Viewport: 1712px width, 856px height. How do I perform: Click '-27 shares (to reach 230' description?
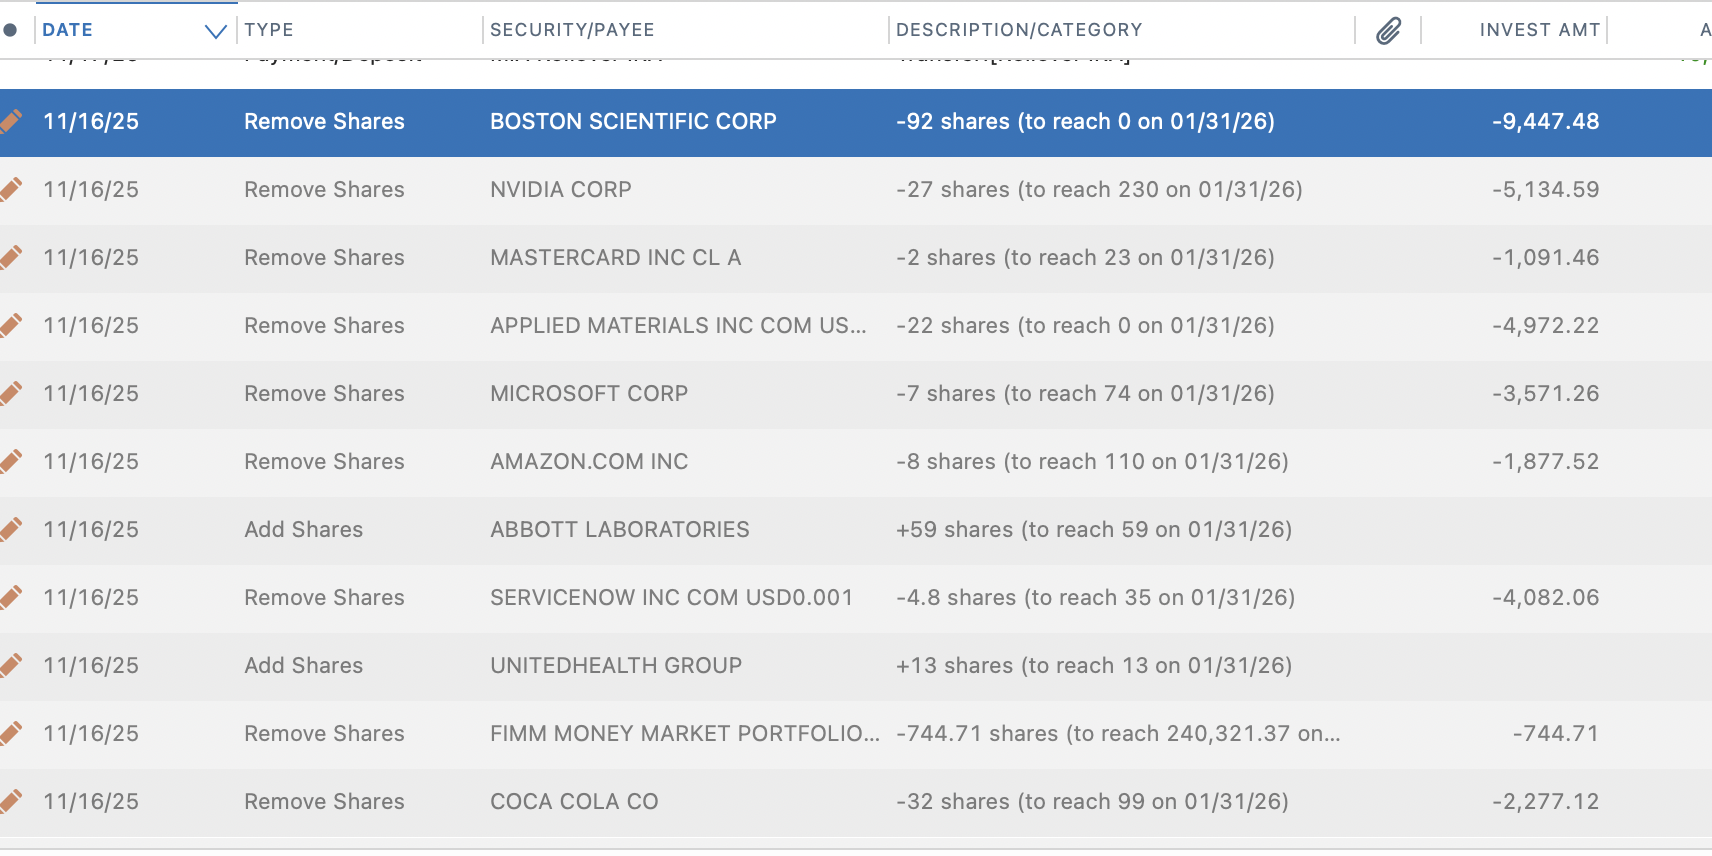click(1099, 190)
